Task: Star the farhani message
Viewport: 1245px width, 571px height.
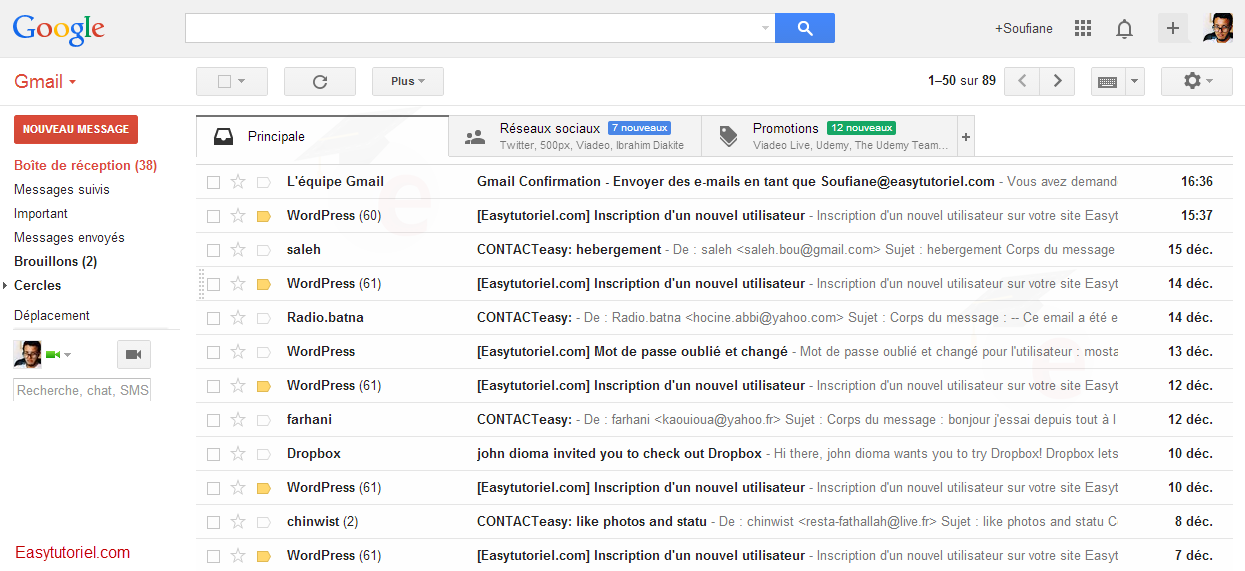Action: [x=238, y=420]
